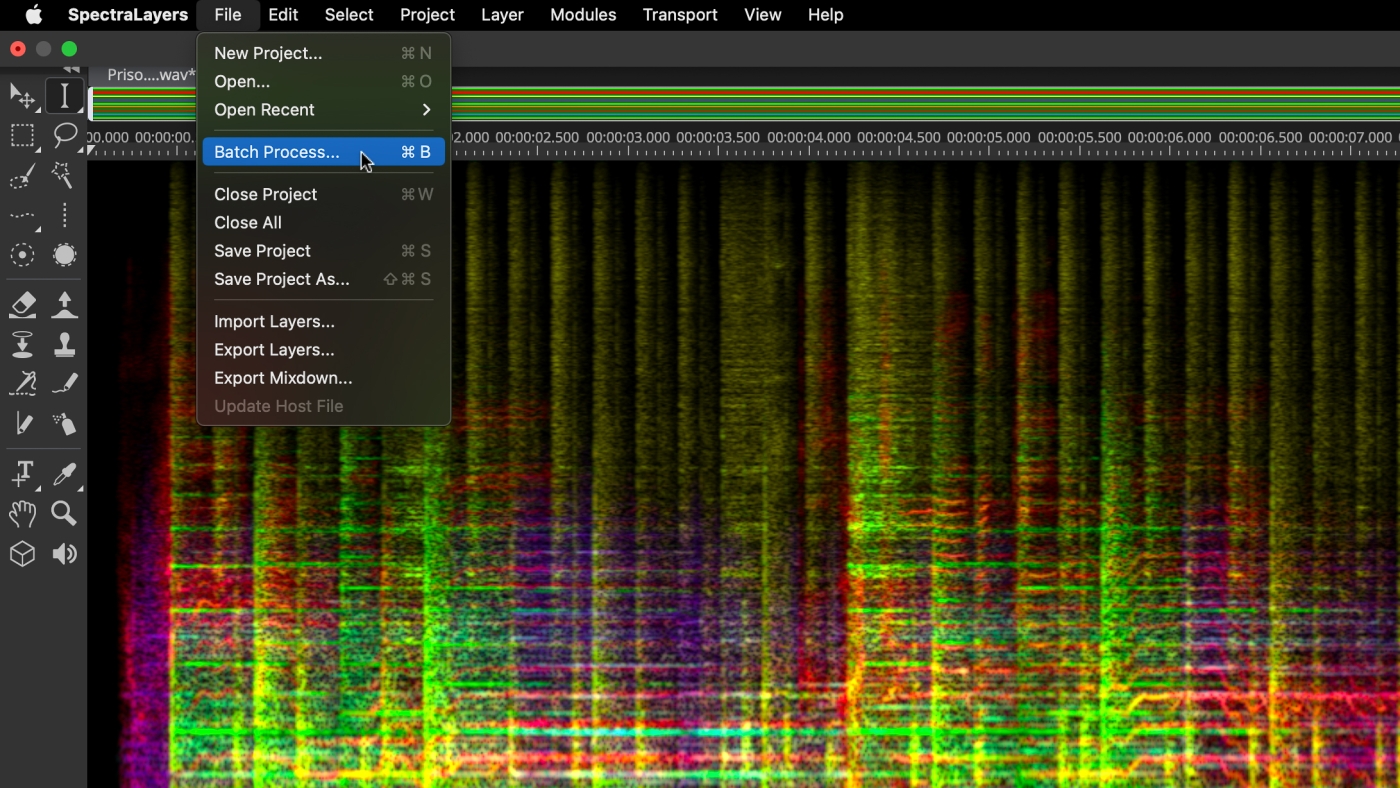Select the Zoom magnifier tool
The image size is (1400, 788).
click(64, 514)
